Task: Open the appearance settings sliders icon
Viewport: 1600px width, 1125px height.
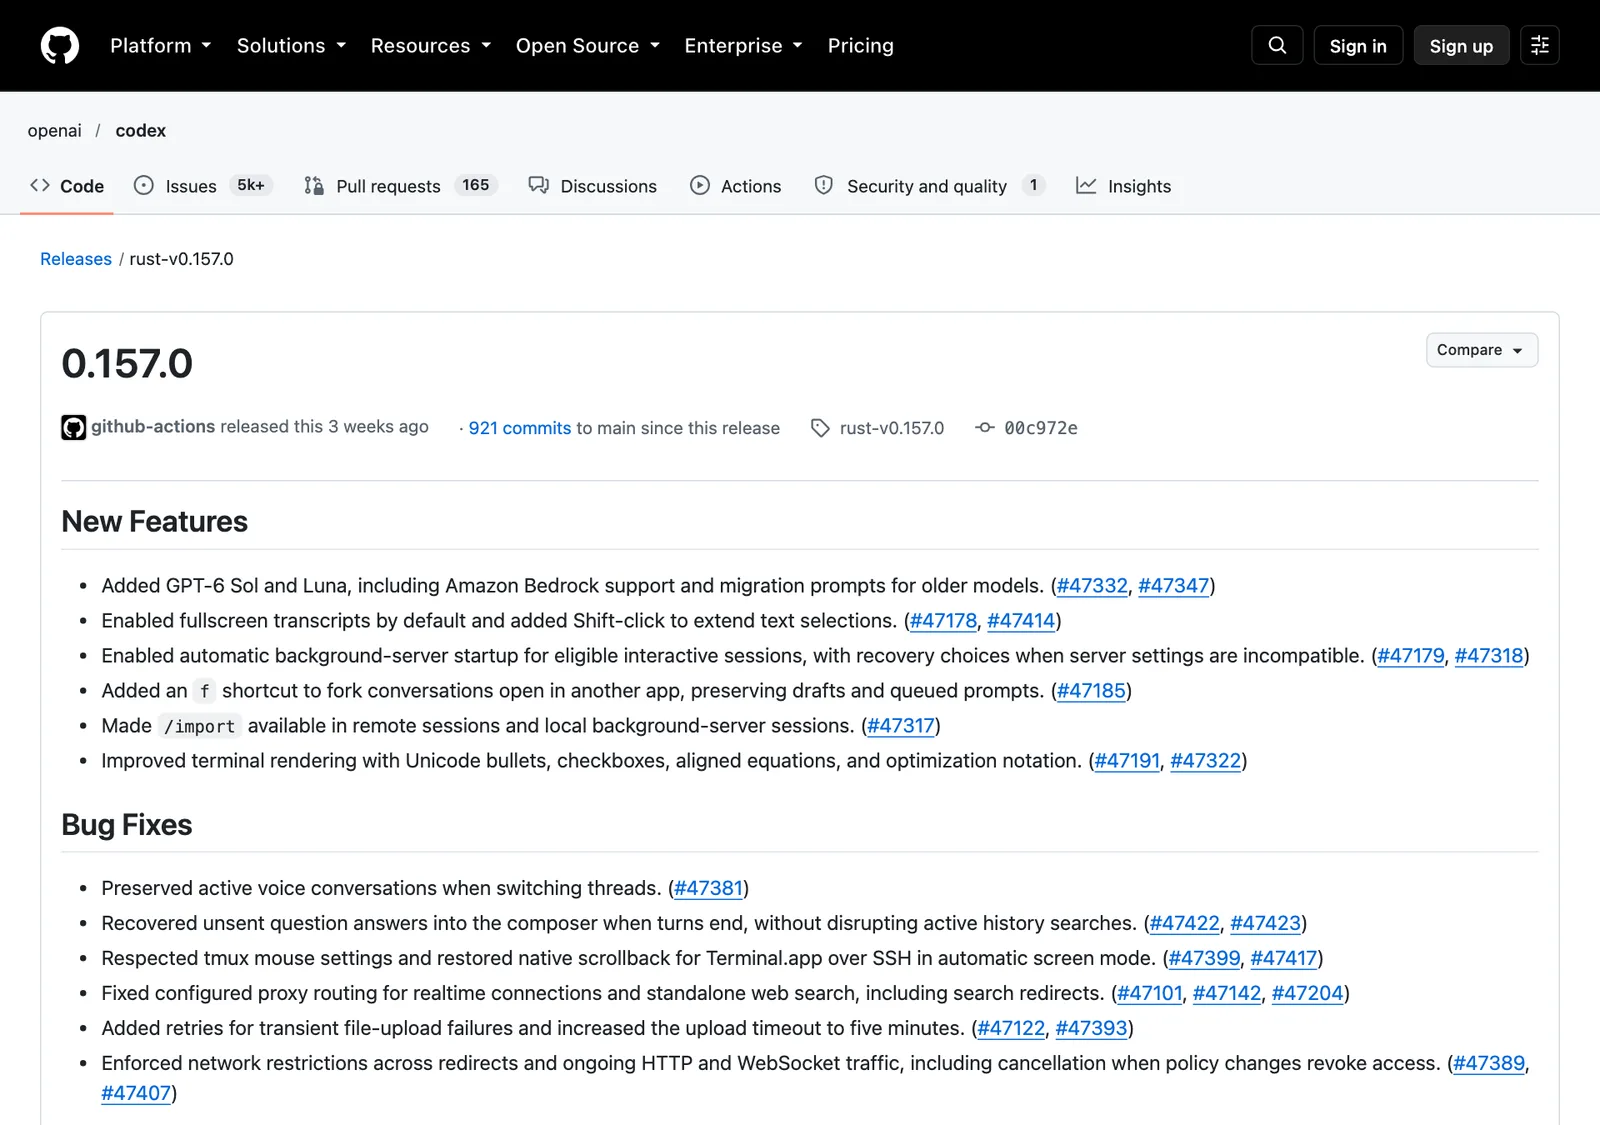Action: tap(1540, 45)
